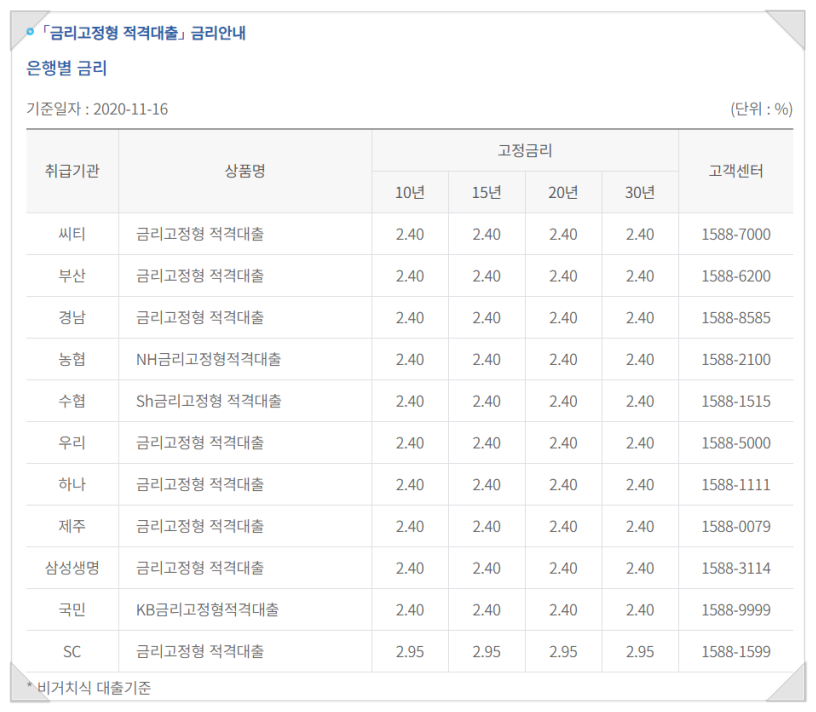Click the 수협 bank name cell
The width and height of the screenshot is (816, 712).
click(x=72, y=401)
